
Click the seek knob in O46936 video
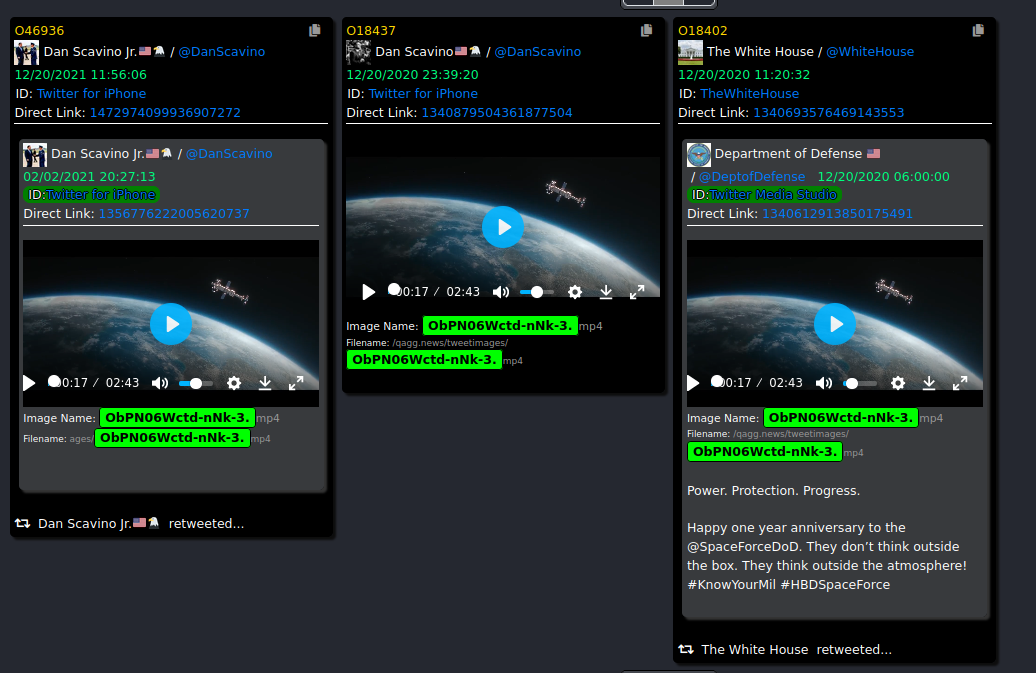(x=54, y=381)
